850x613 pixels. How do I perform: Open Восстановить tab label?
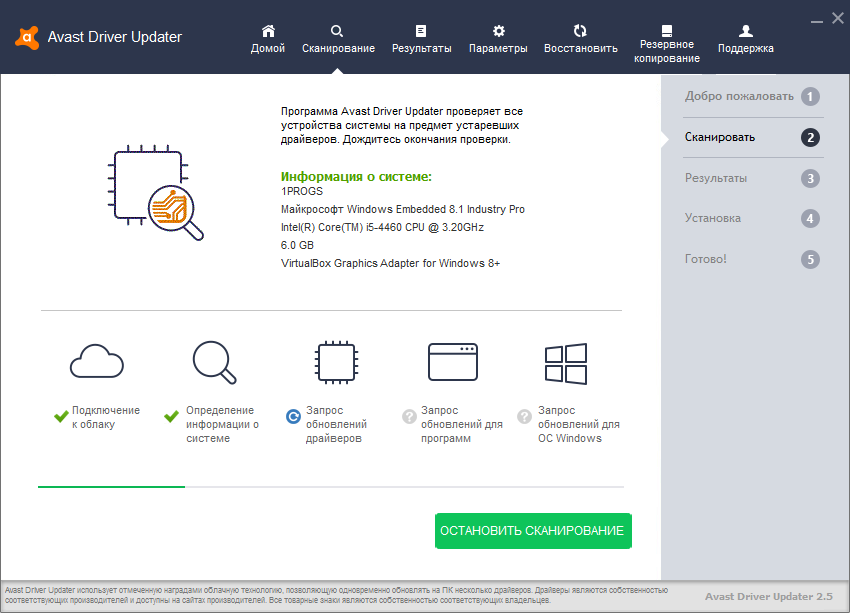581,48
